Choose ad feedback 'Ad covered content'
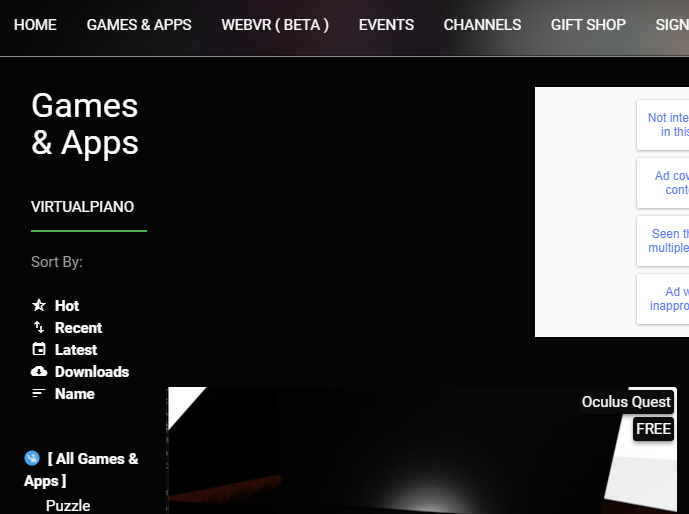 coord(663,183)
